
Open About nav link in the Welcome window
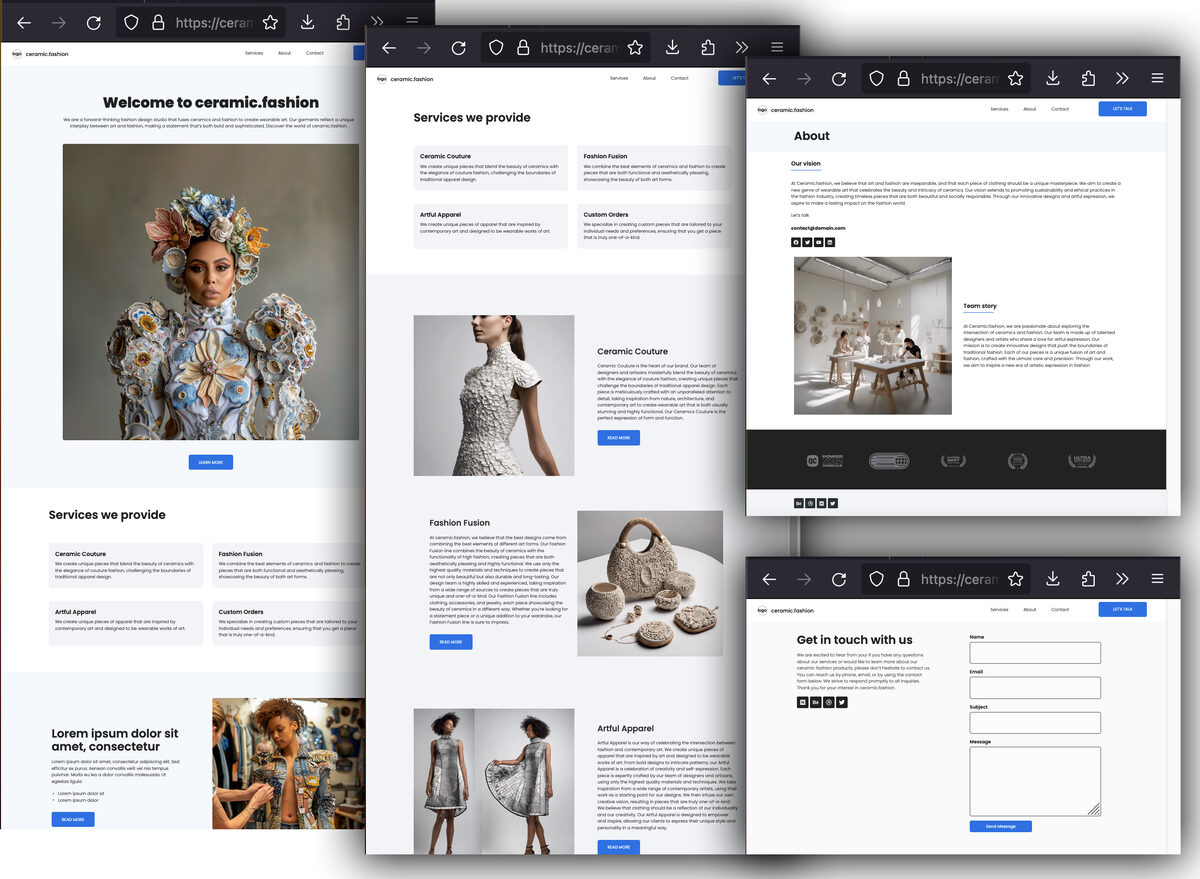(x=284, y=53)
